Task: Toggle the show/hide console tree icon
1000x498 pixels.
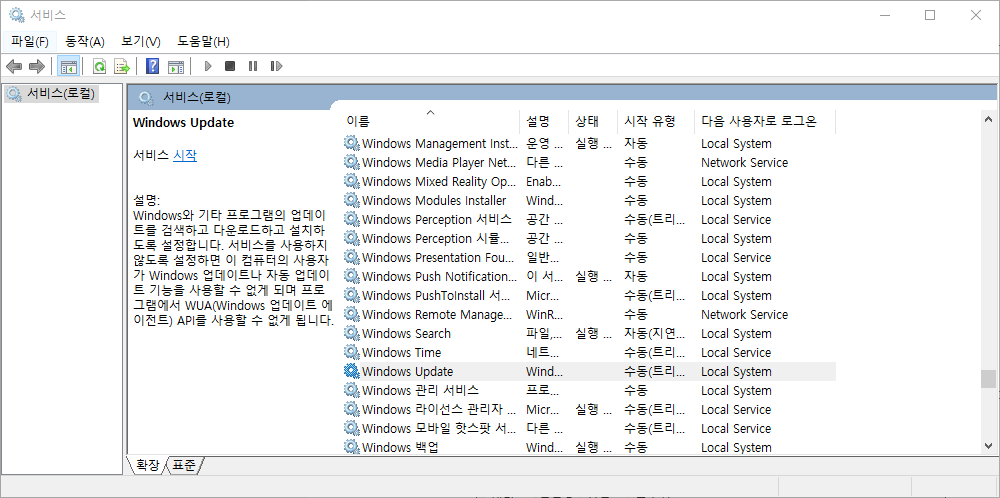Action: pos(68,66)
